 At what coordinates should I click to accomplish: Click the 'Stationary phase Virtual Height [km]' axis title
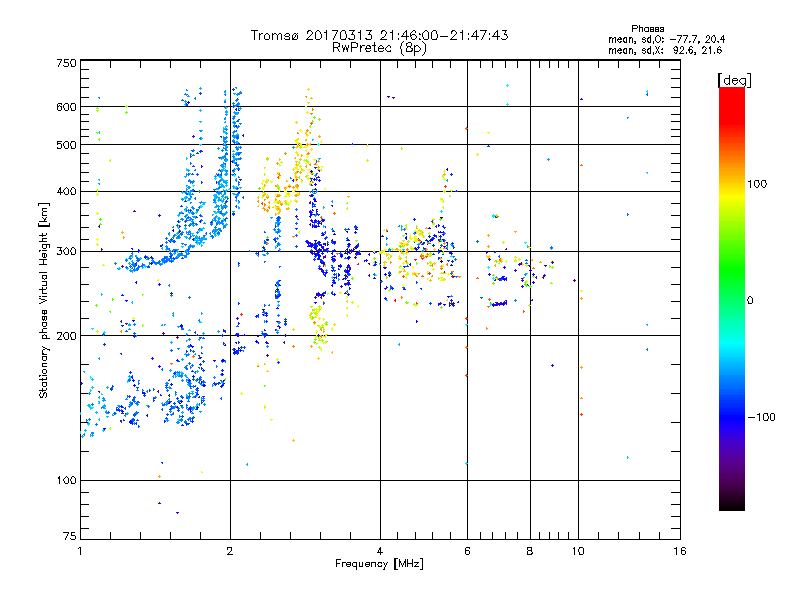(x=44, y=300)
